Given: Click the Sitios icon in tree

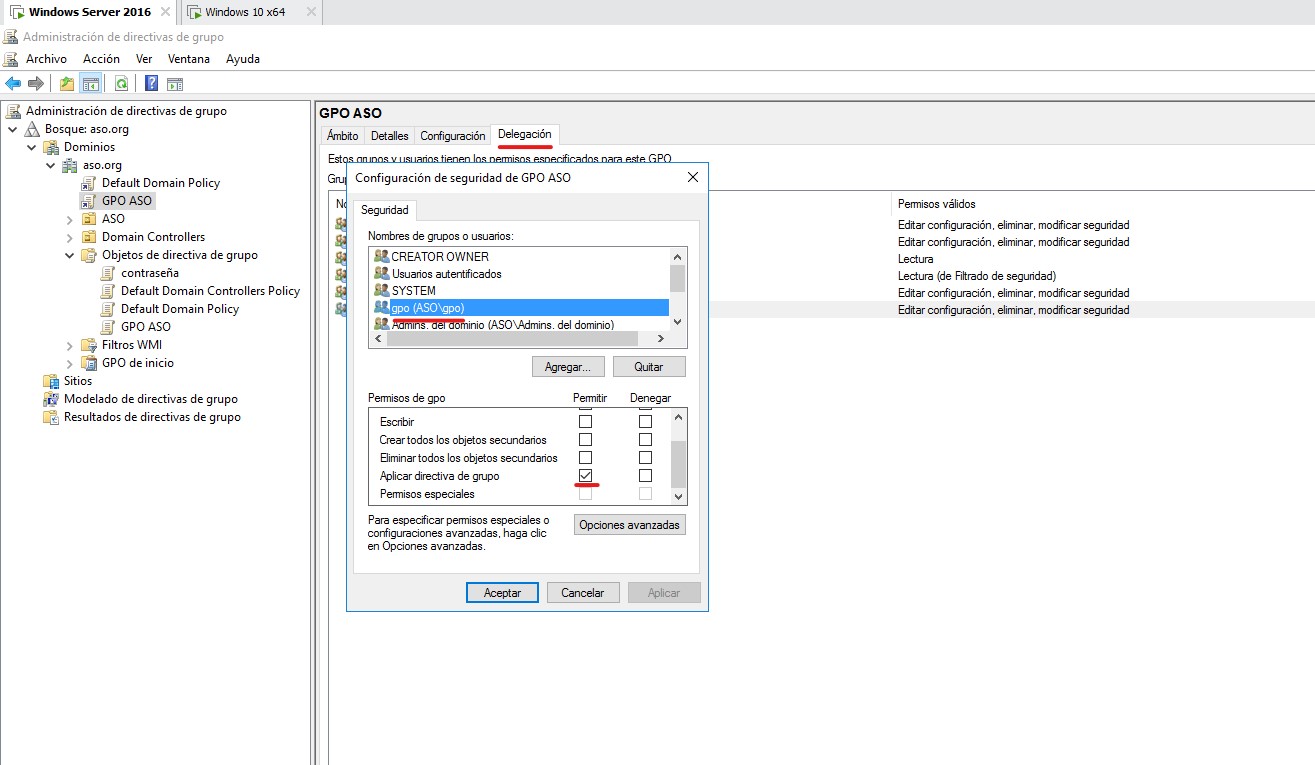Looking at the screenshot, I should (51, 381).
